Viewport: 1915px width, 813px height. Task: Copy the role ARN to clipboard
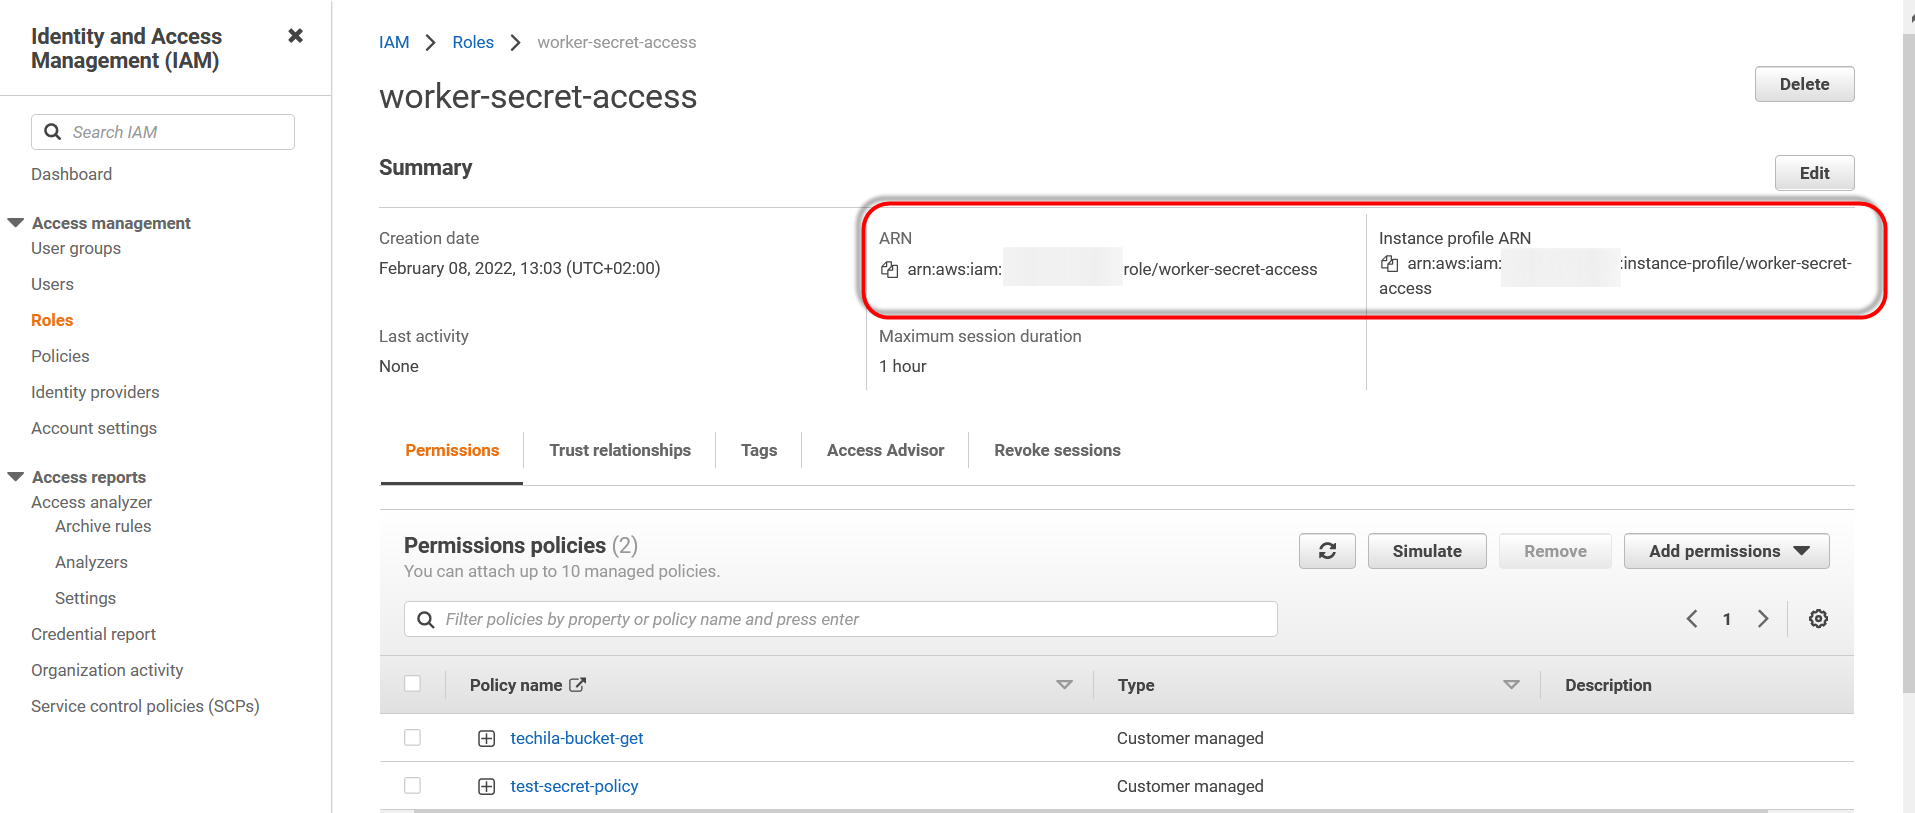(x=889, y=269)
